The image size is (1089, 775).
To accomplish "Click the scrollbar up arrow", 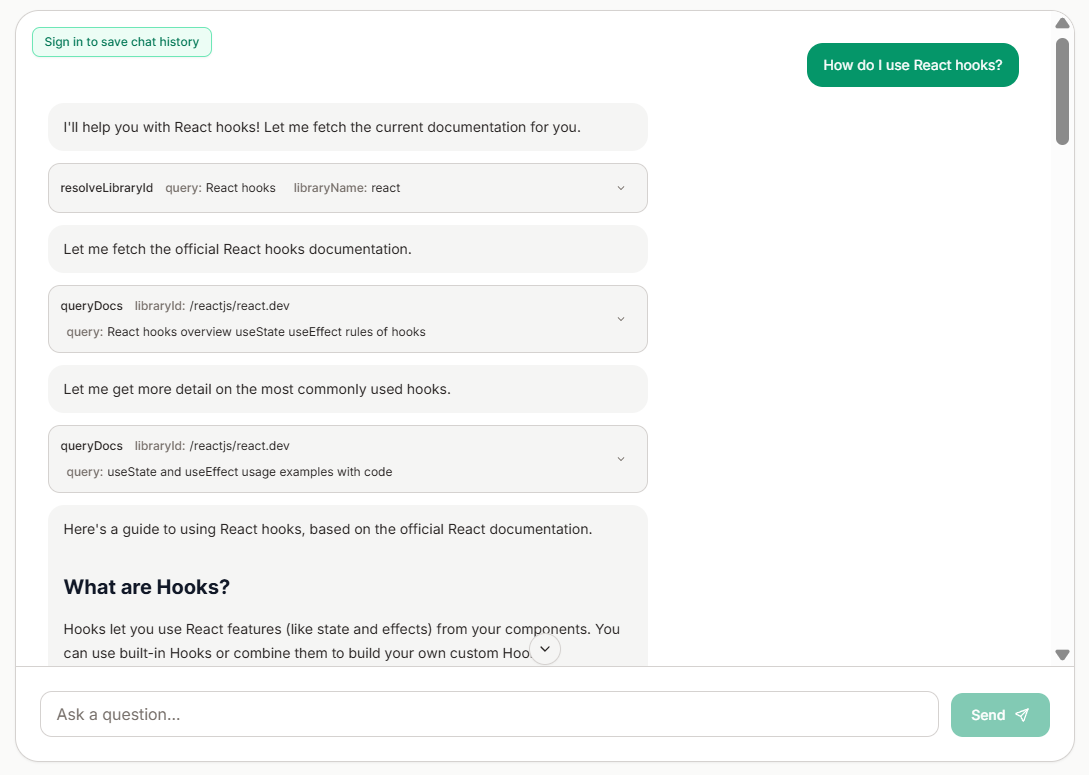I will (x=1062, y=23).
